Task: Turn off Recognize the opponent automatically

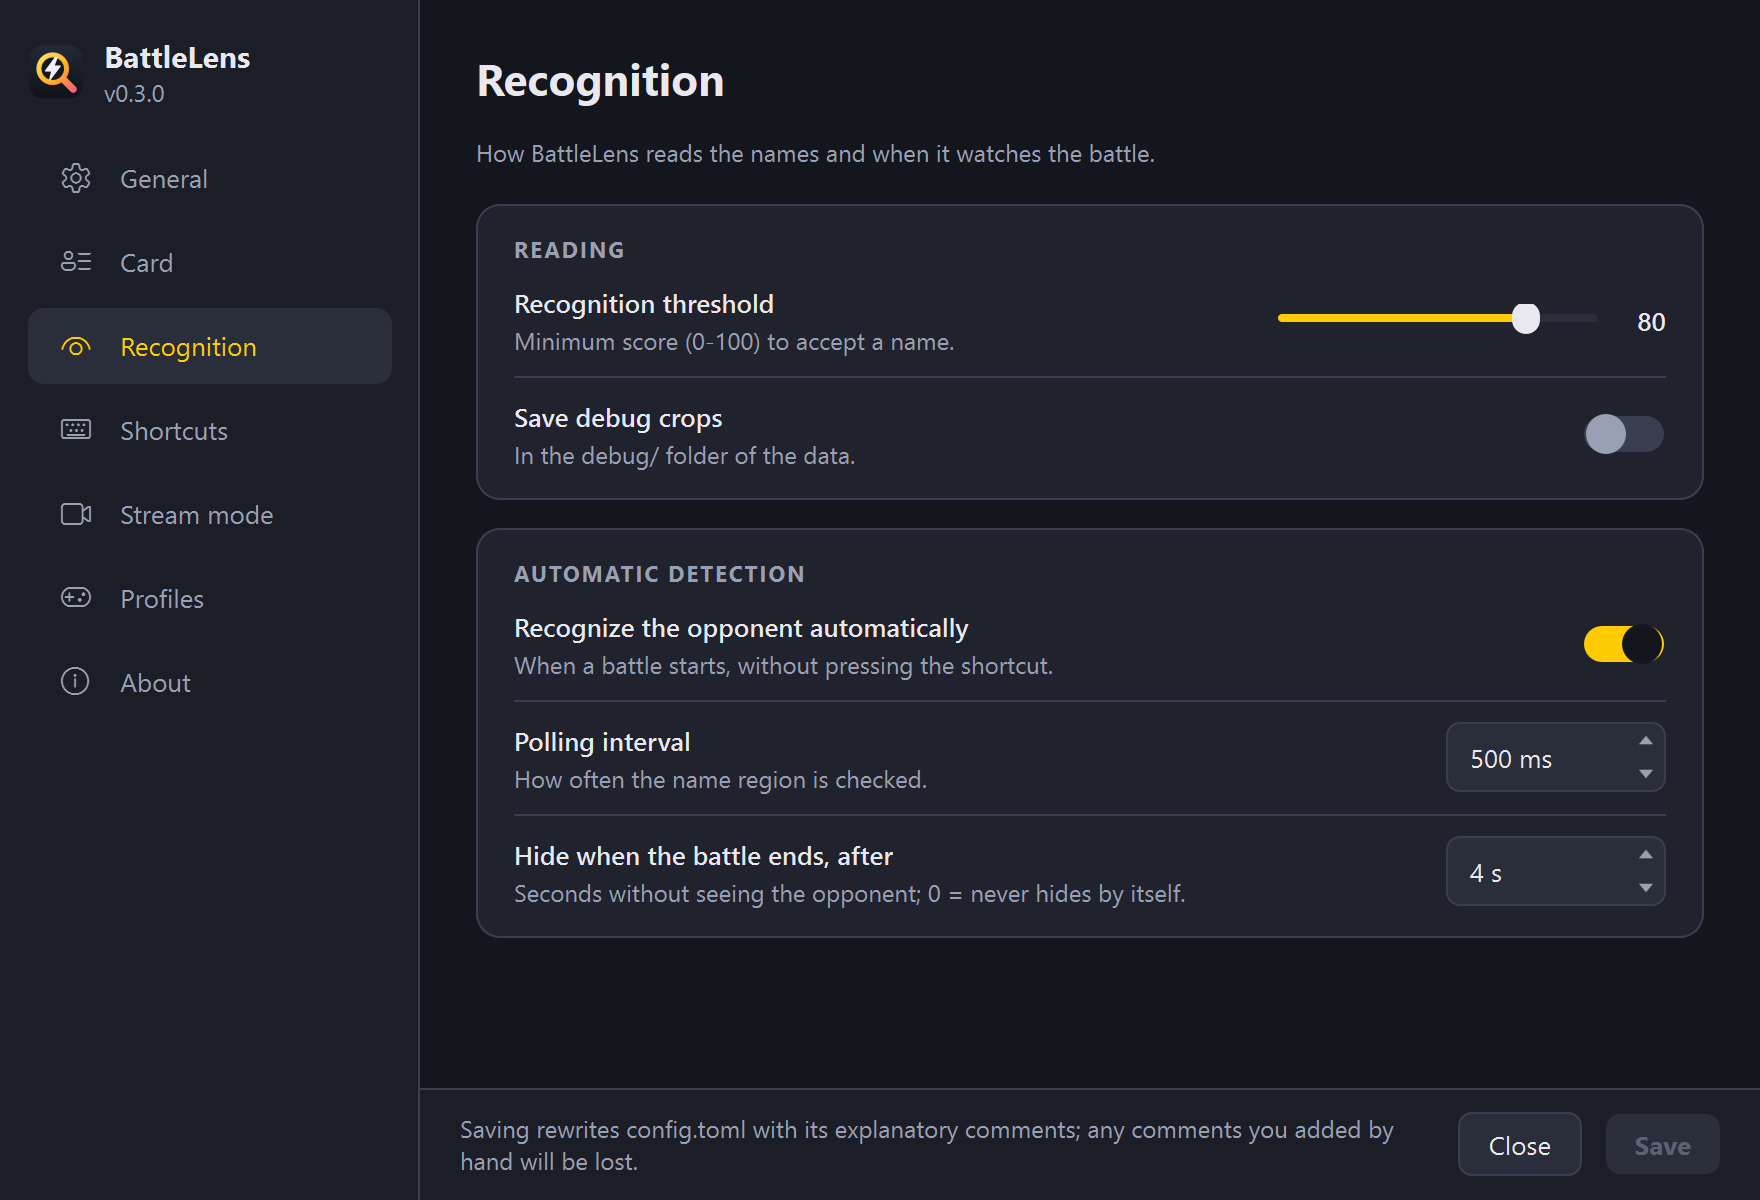Action: point(1624,644)
